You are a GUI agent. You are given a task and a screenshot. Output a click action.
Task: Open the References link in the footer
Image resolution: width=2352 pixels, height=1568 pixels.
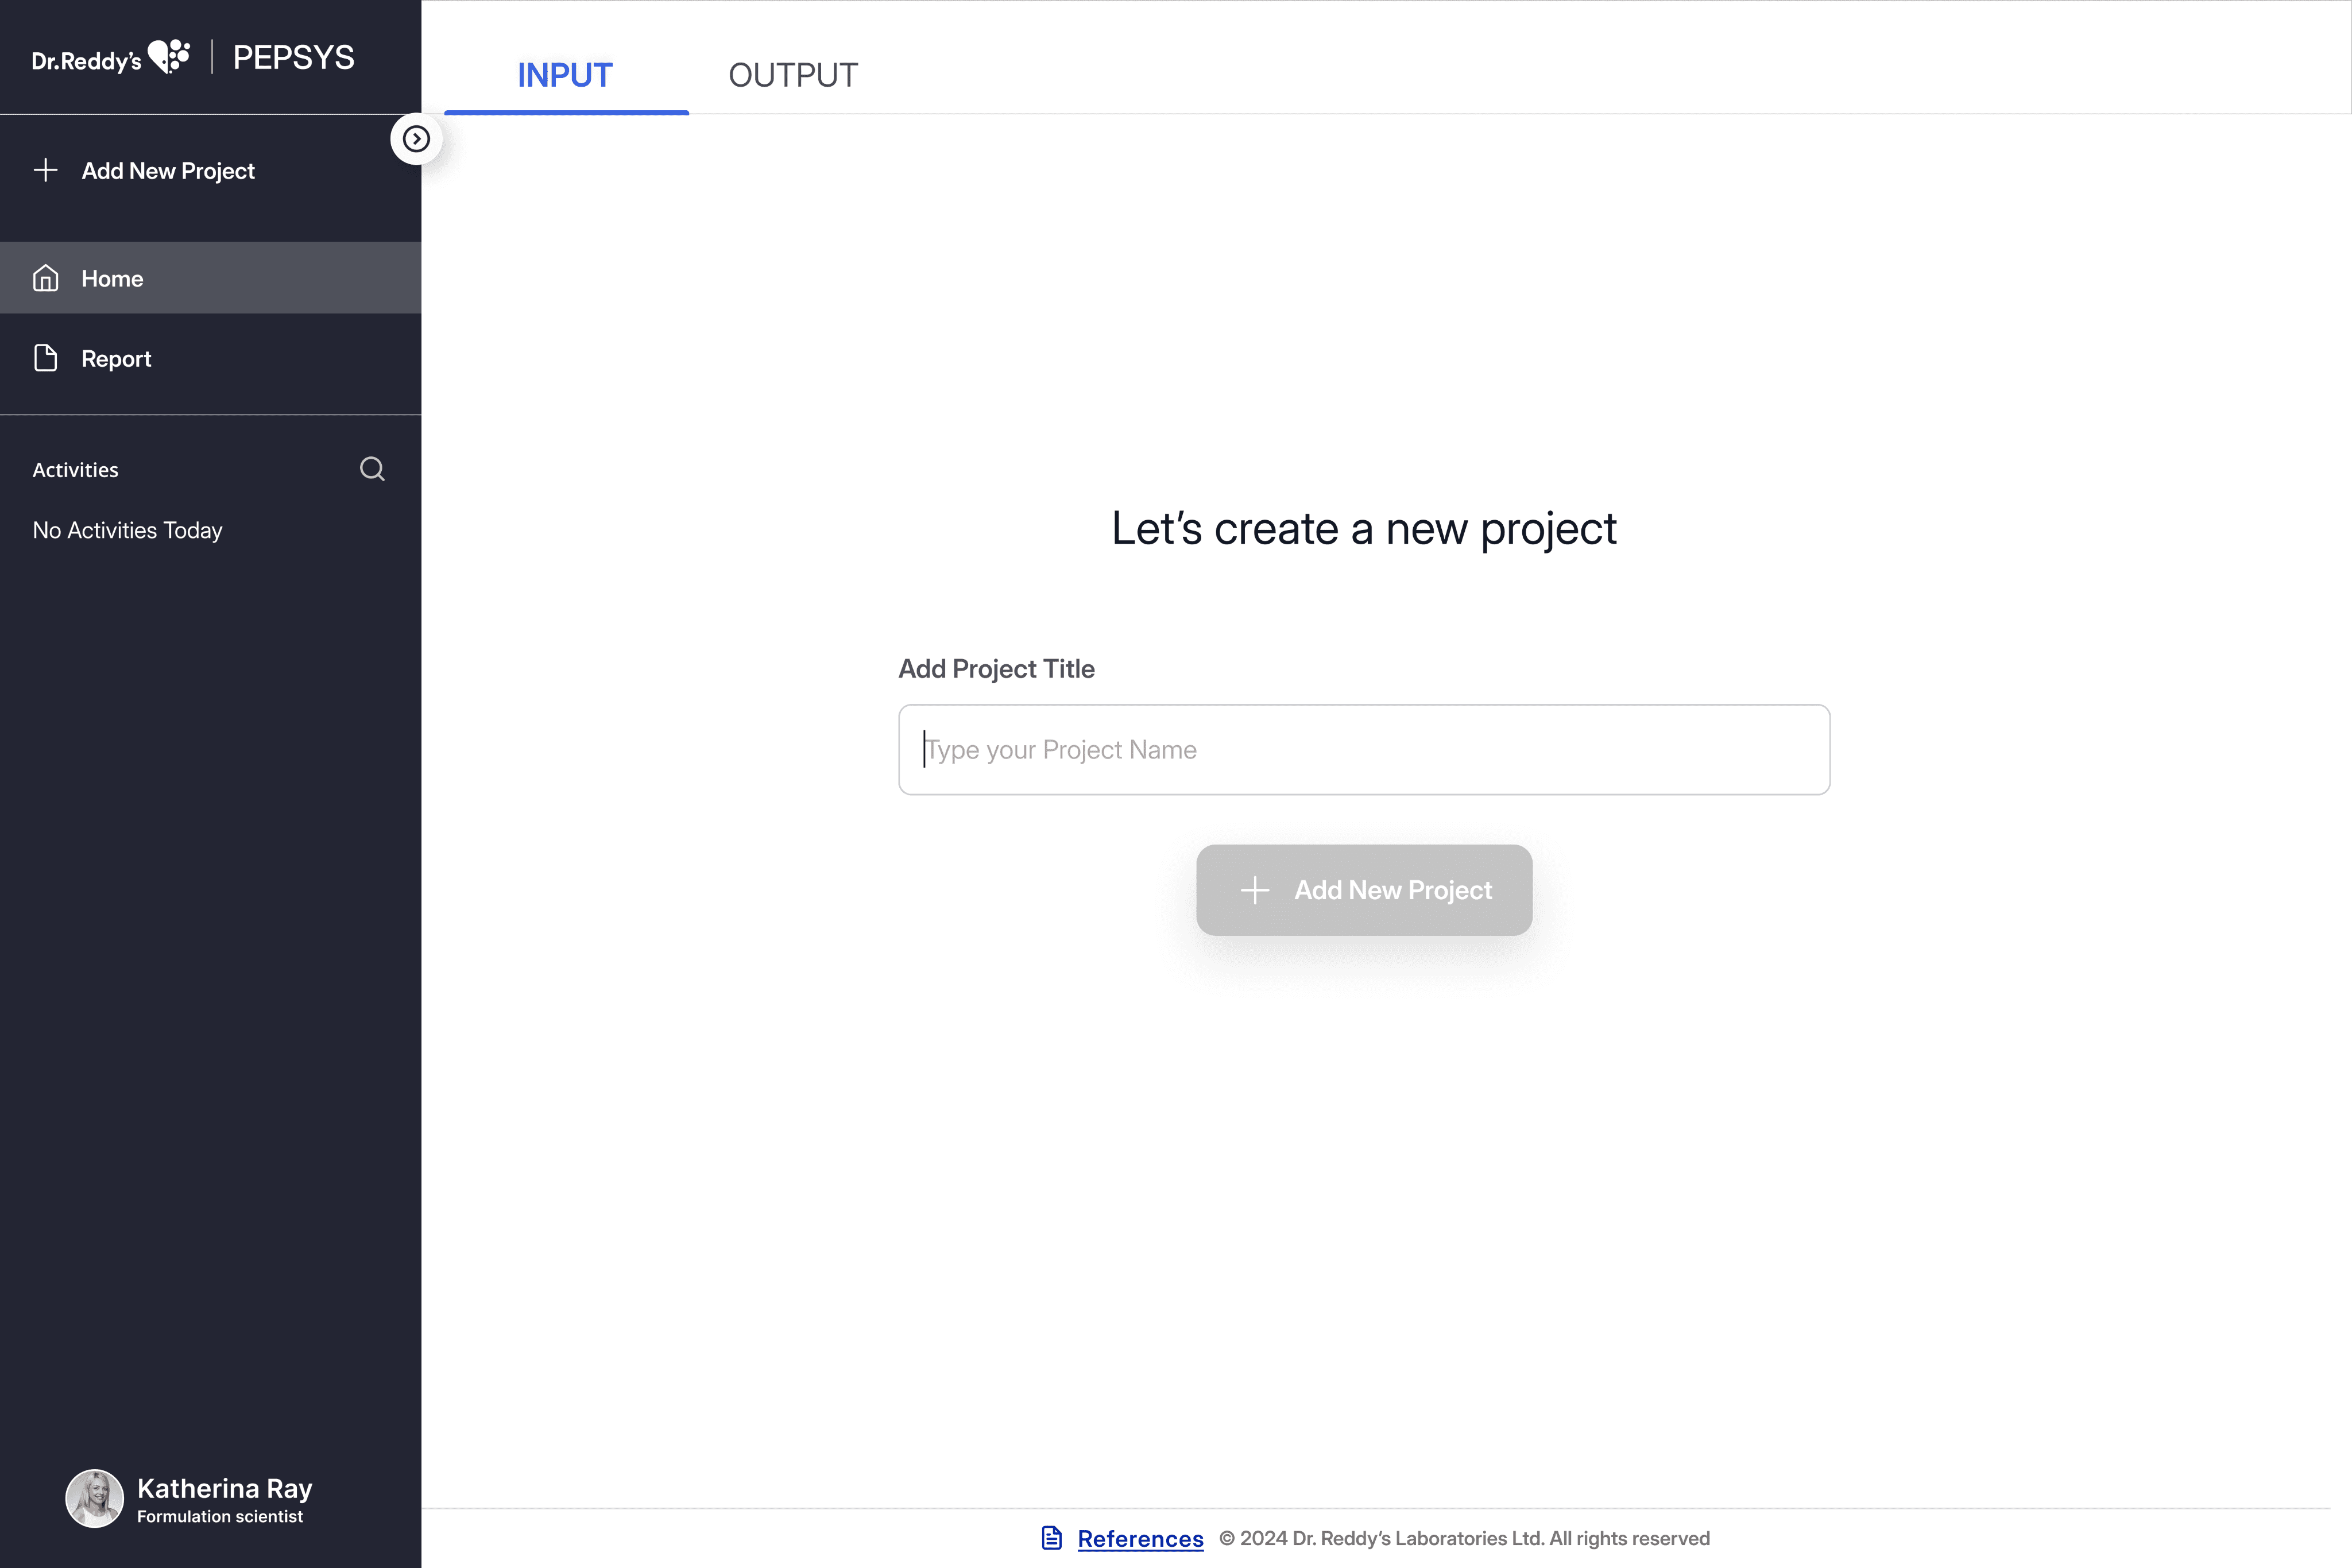[x=1140, y=1539]
